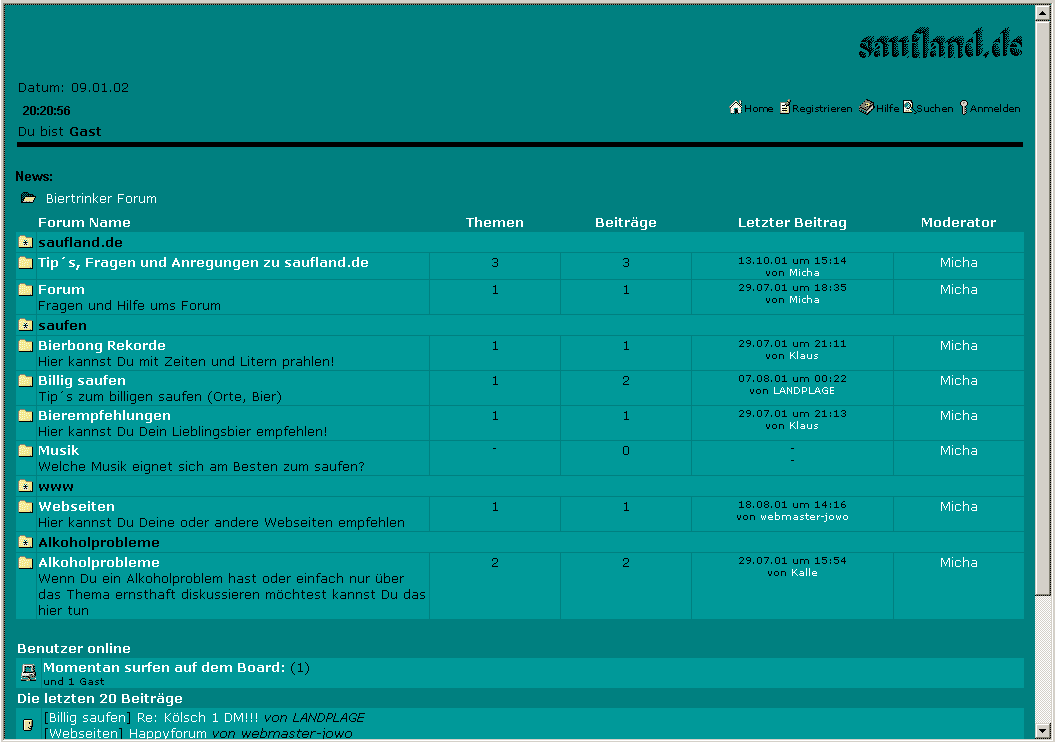This screenshot has width=1055, height=742.
Task: Open the Alkoholprobleme board link
Action: point(98,562)
